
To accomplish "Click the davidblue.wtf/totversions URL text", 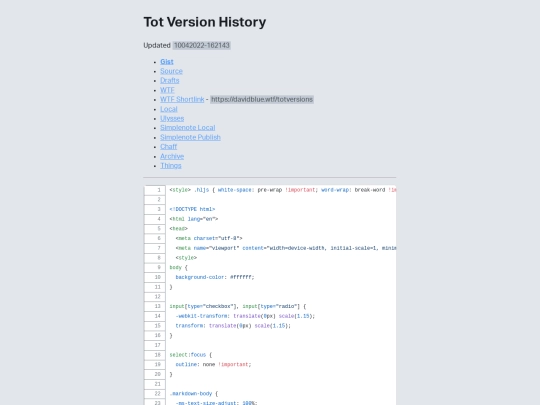I will 262,99.
